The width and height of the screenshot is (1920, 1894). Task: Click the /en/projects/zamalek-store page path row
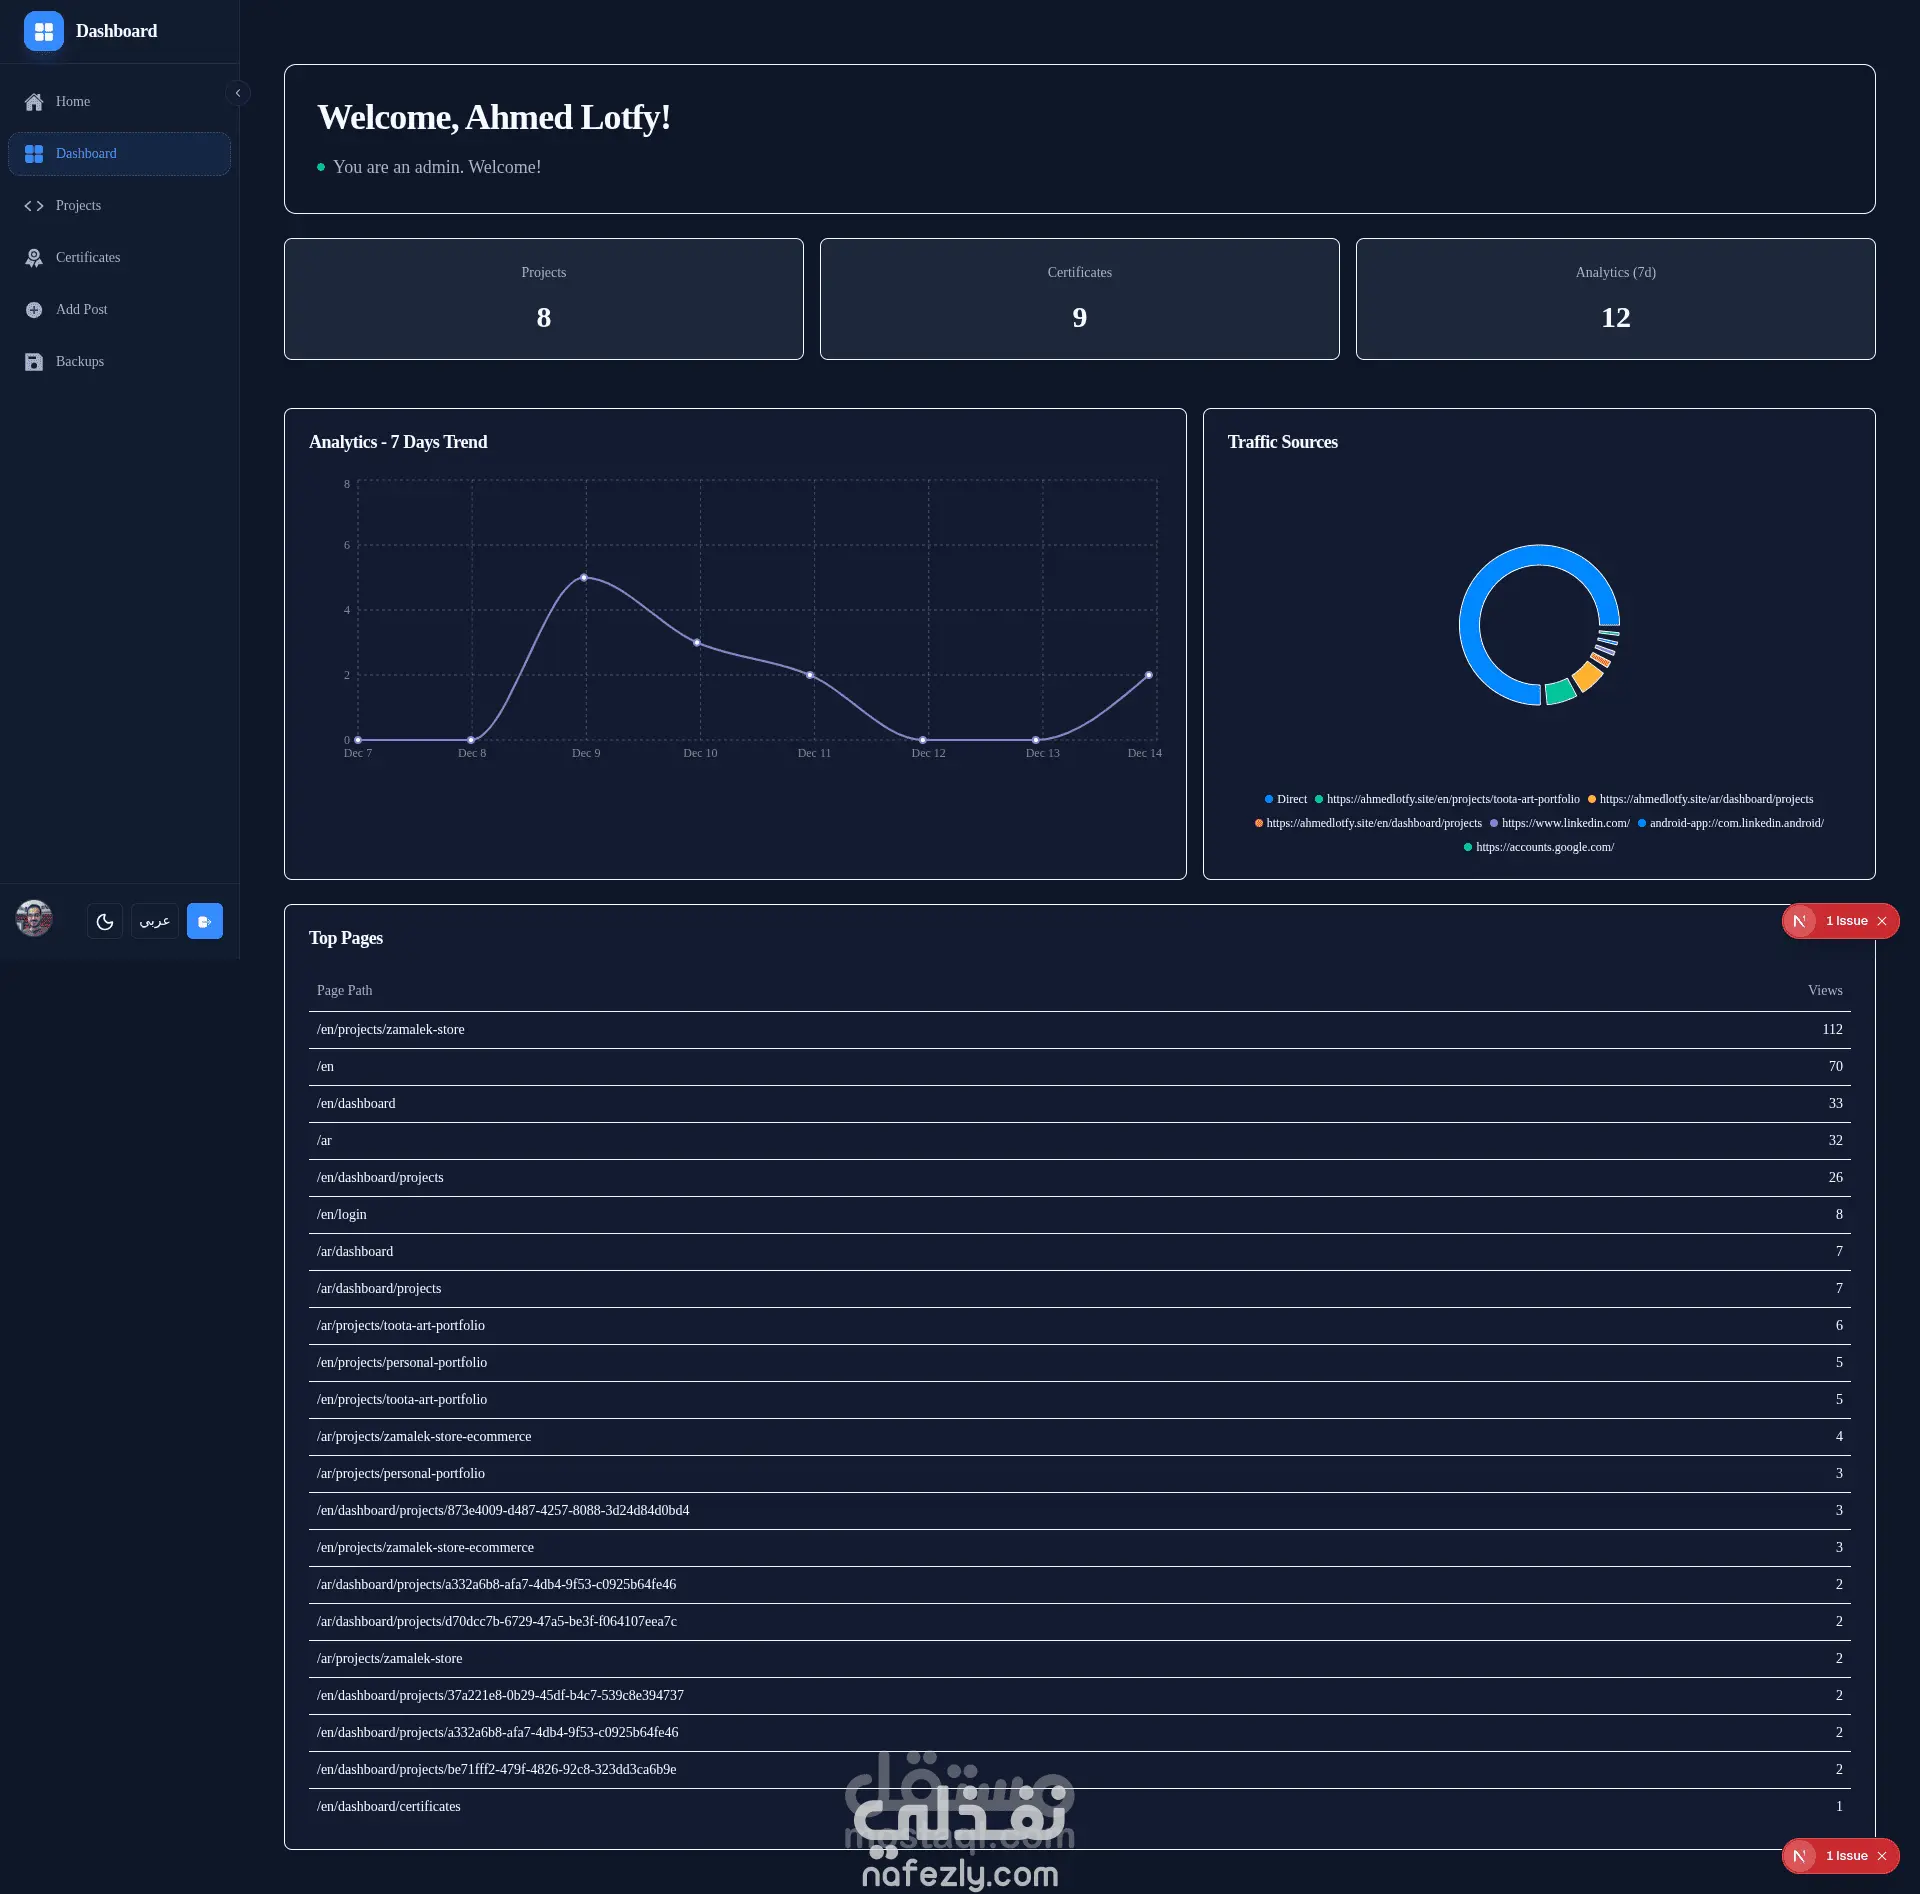[x=391, y=1029]
